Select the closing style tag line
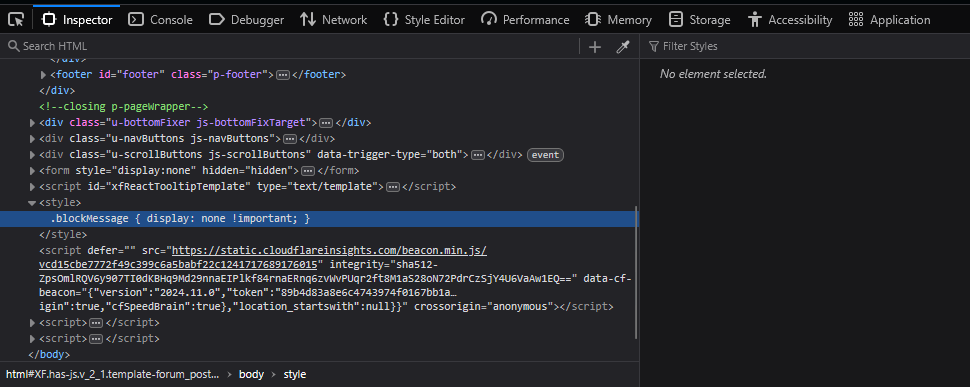 [63, 234]
